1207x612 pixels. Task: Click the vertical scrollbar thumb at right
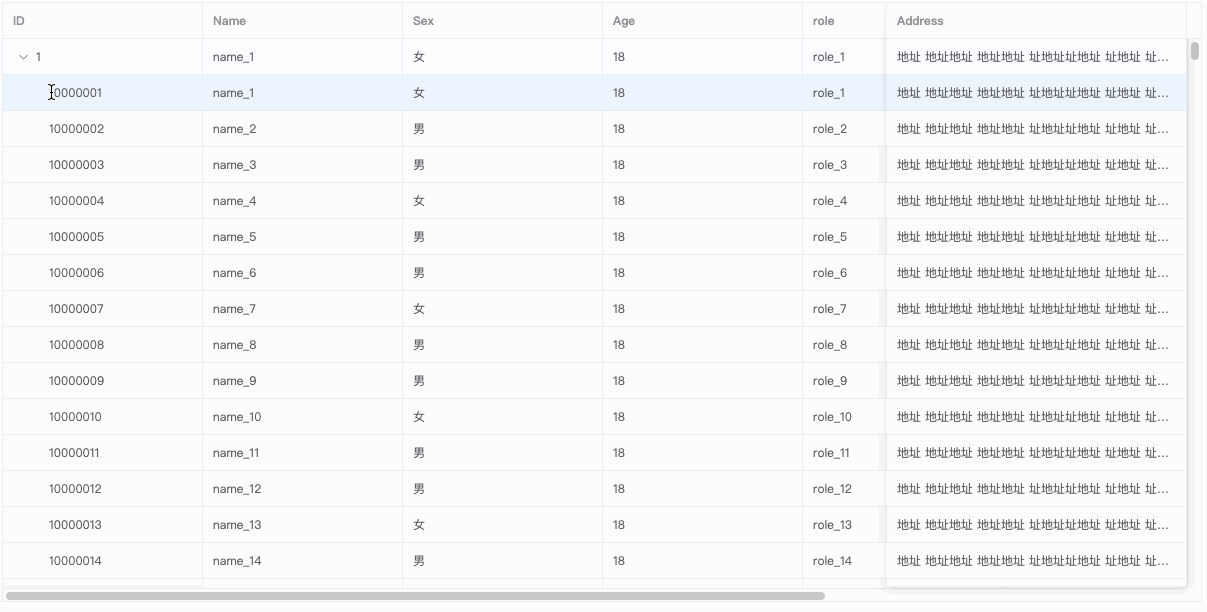coord(1194,50)
